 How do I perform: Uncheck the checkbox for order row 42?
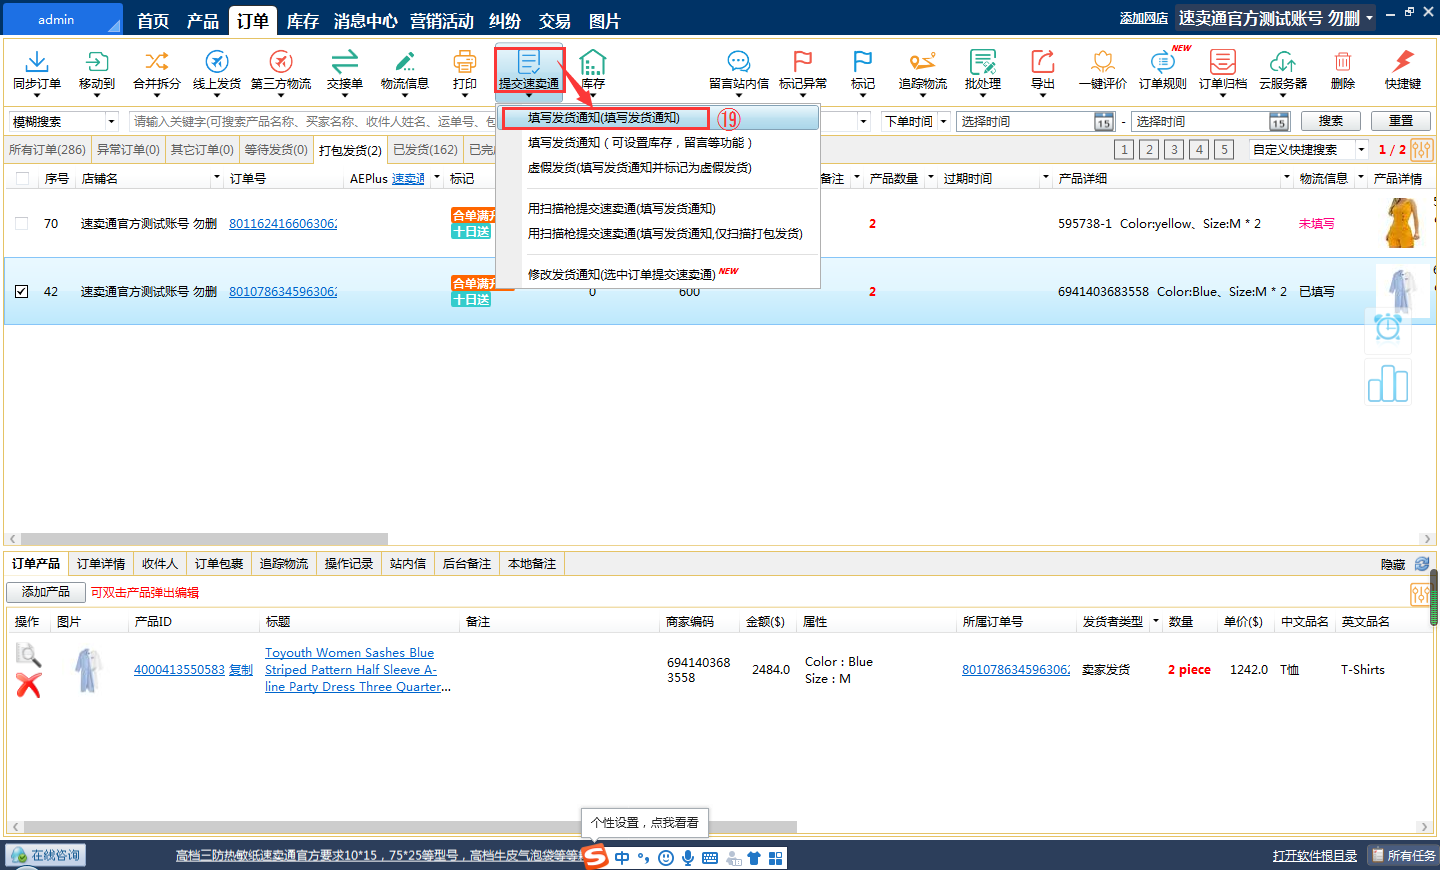22,291
